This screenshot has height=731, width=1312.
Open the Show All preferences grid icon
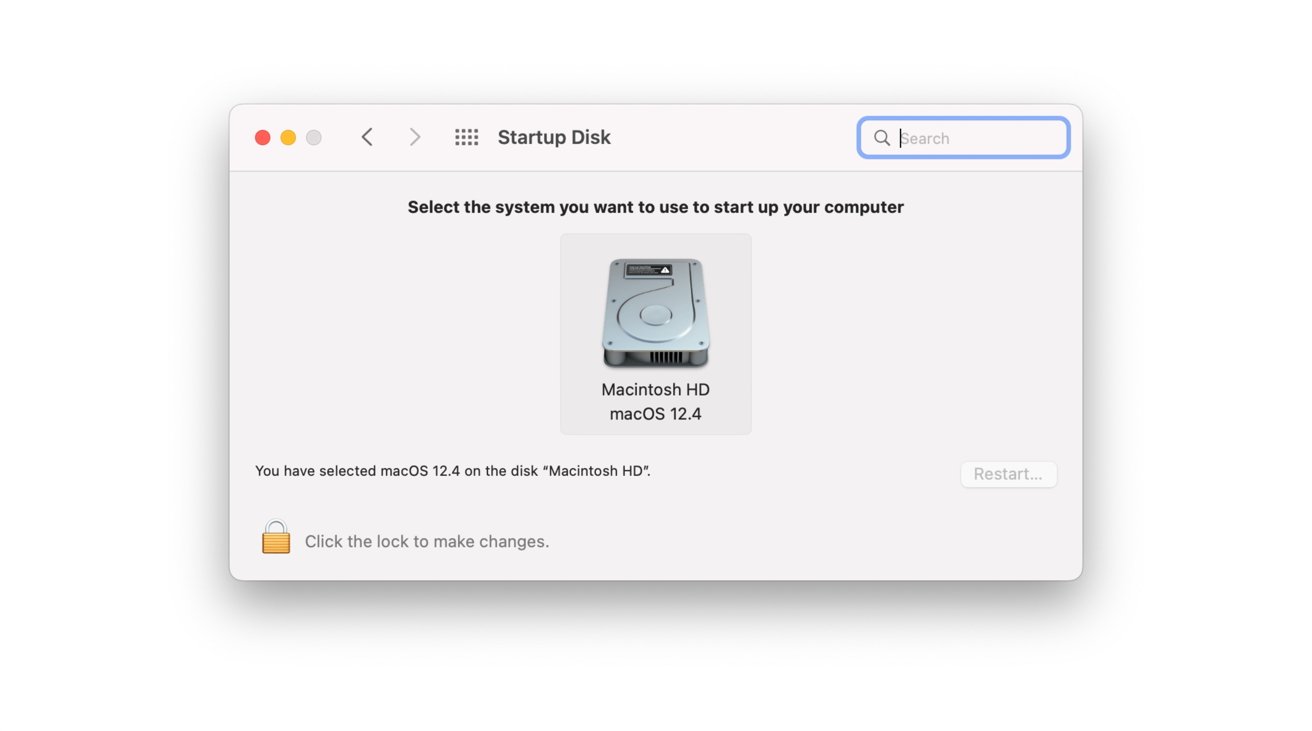tap(466, 137)
